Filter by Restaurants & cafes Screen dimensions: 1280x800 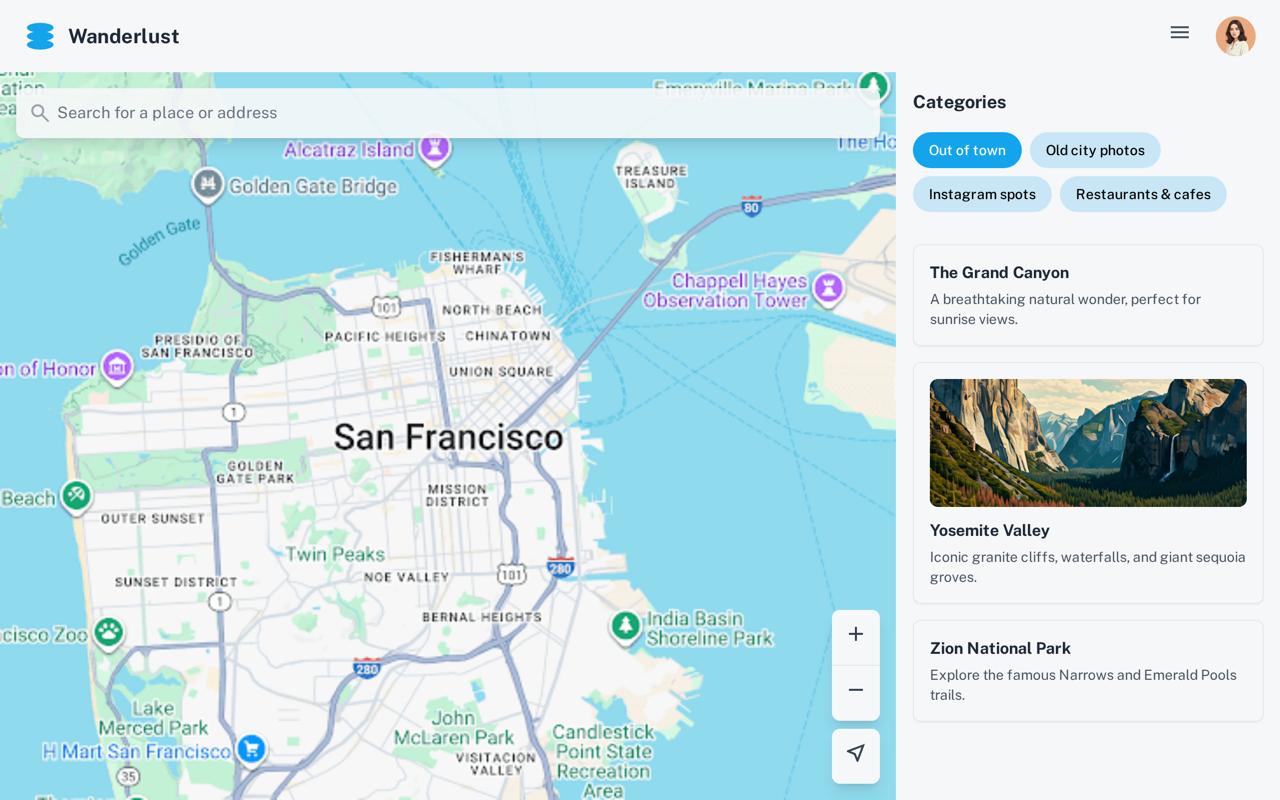click(1142, 194)
